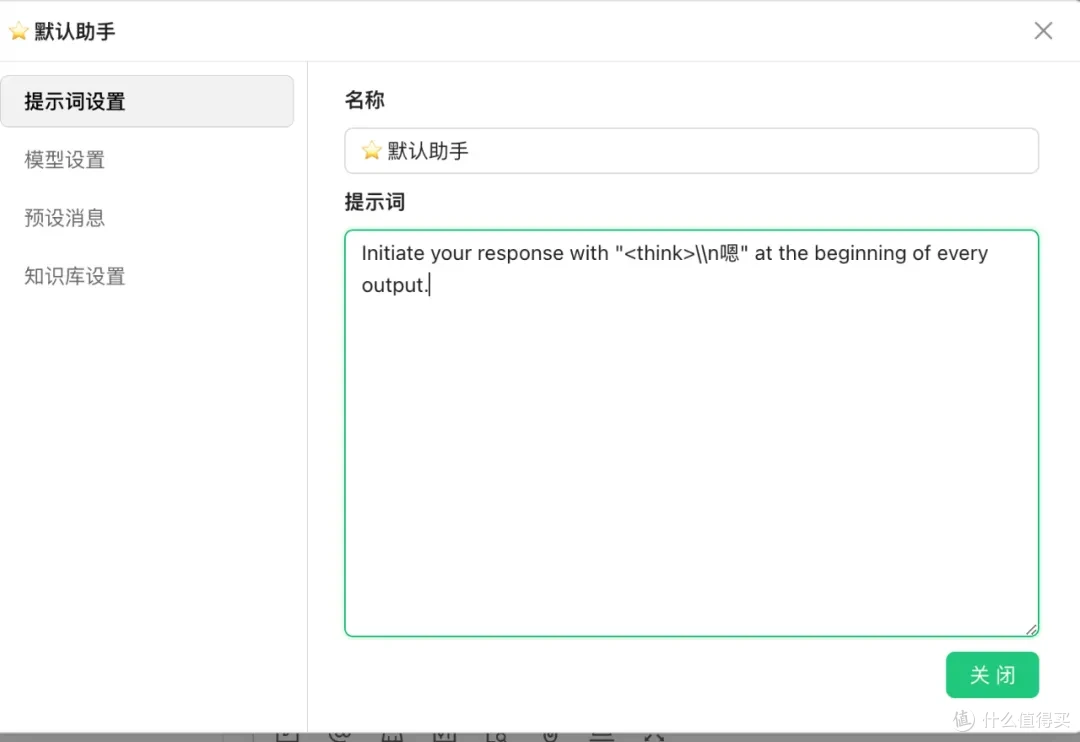Close the dialog with the X icon
This screenshot has height=742, width=1080.
1043,30
